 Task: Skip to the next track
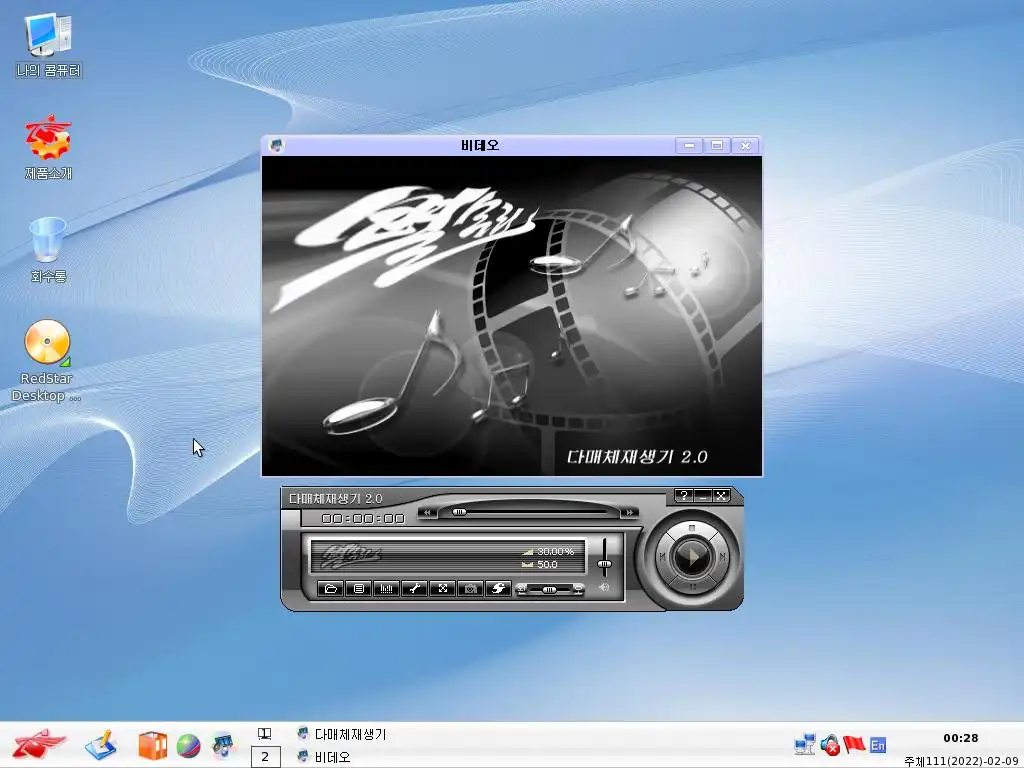coord(722,557)
